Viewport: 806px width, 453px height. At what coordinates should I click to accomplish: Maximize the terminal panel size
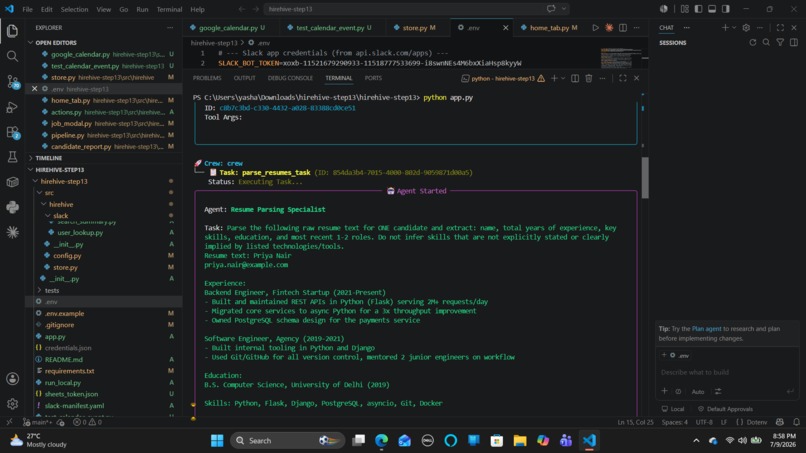623,78
